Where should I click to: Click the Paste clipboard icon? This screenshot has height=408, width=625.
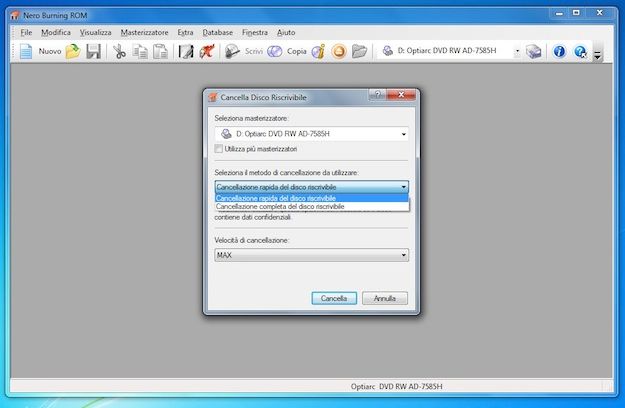coord(160,51)
